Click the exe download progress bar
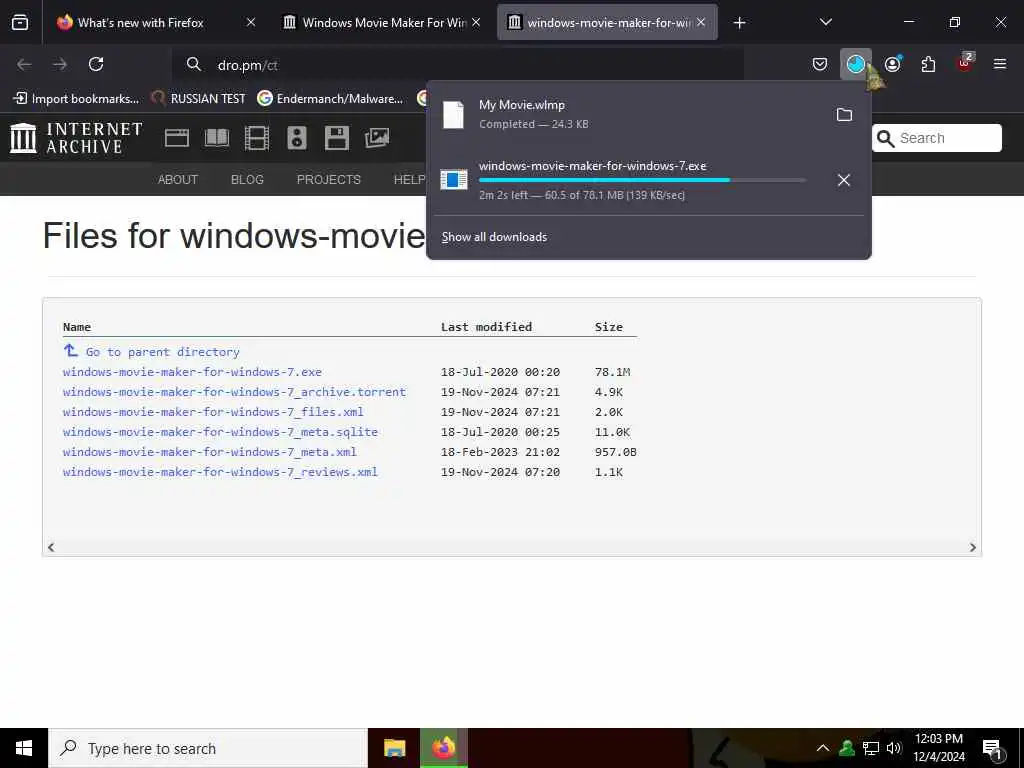This screenshot has width=1024, height=768. click(x=642, y=180)
